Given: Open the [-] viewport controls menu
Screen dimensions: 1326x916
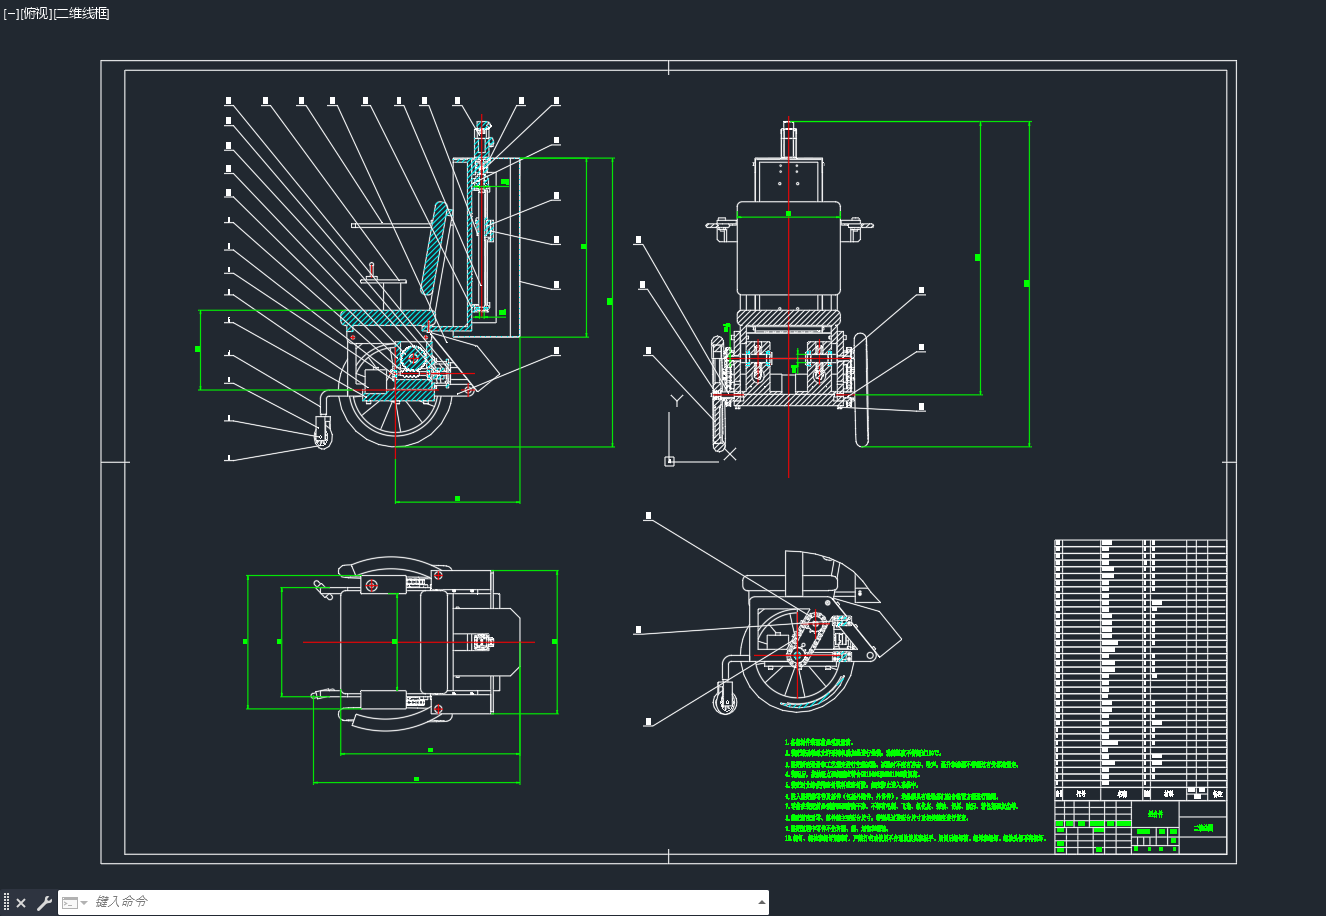Looking at the screenshot, I should point(11,13).
